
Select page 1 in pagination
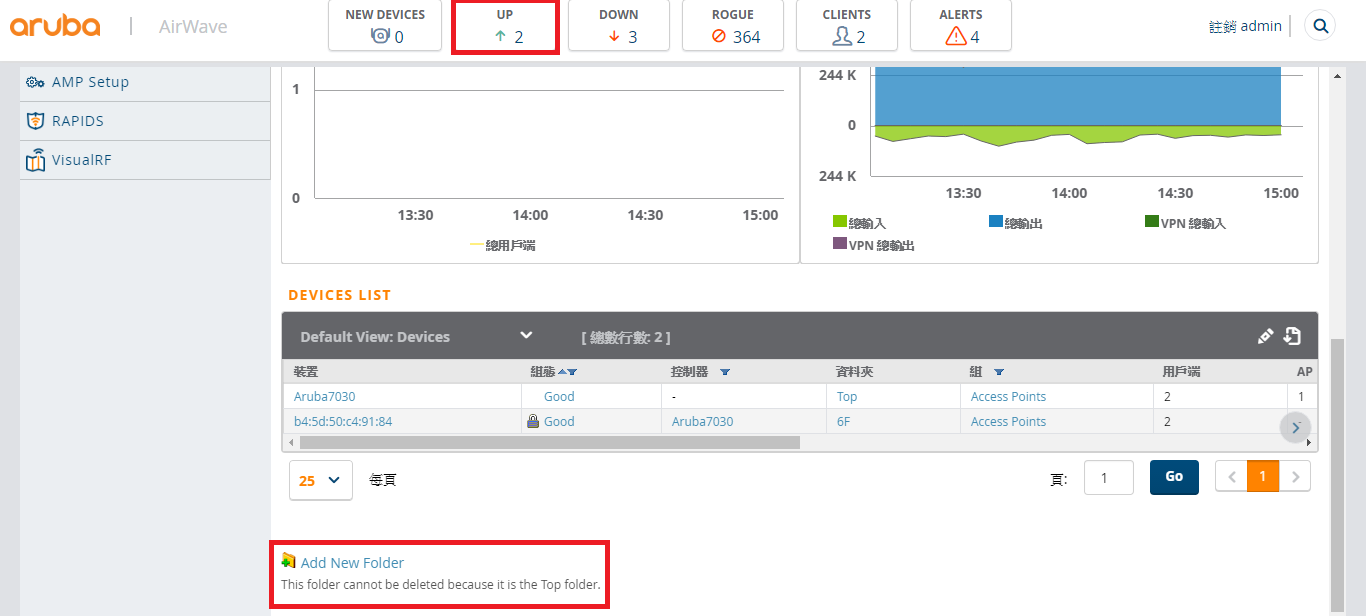1263,477
